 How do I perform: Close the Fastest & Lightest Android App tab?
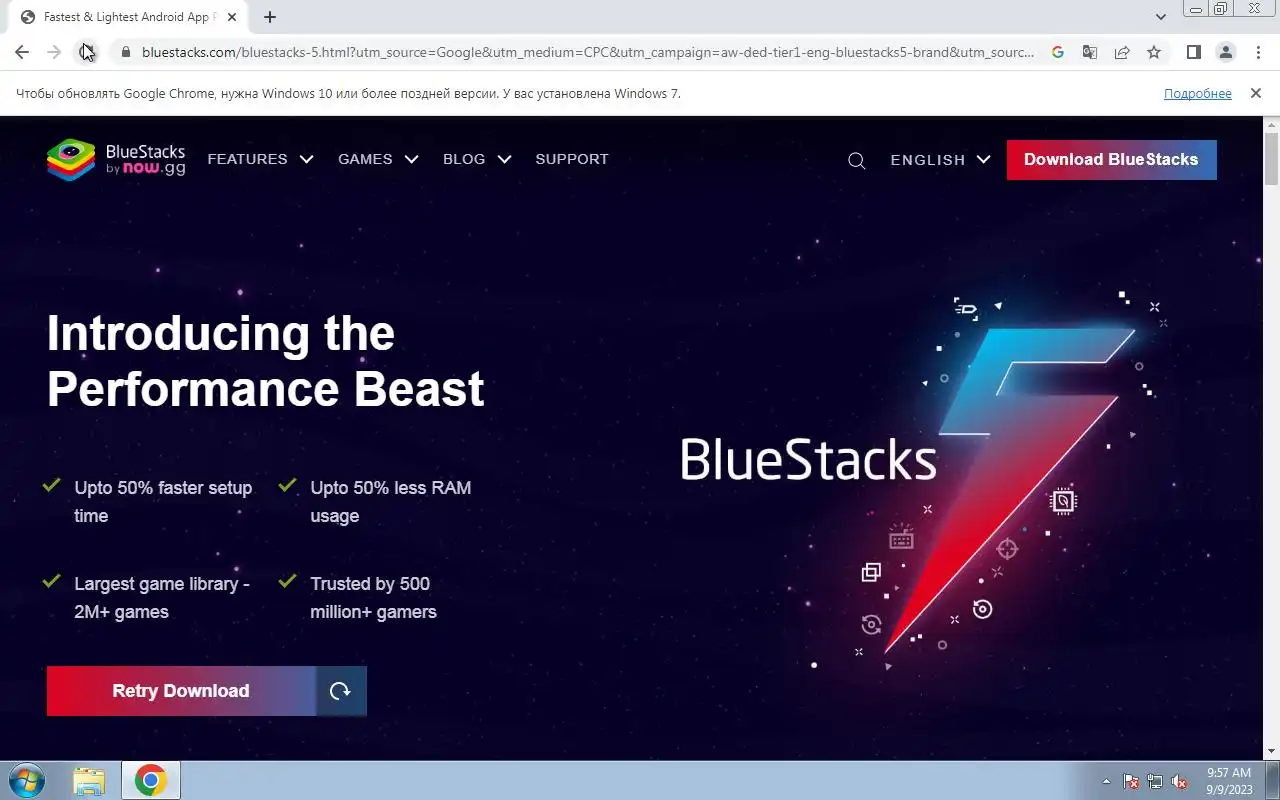pos(232,17)
